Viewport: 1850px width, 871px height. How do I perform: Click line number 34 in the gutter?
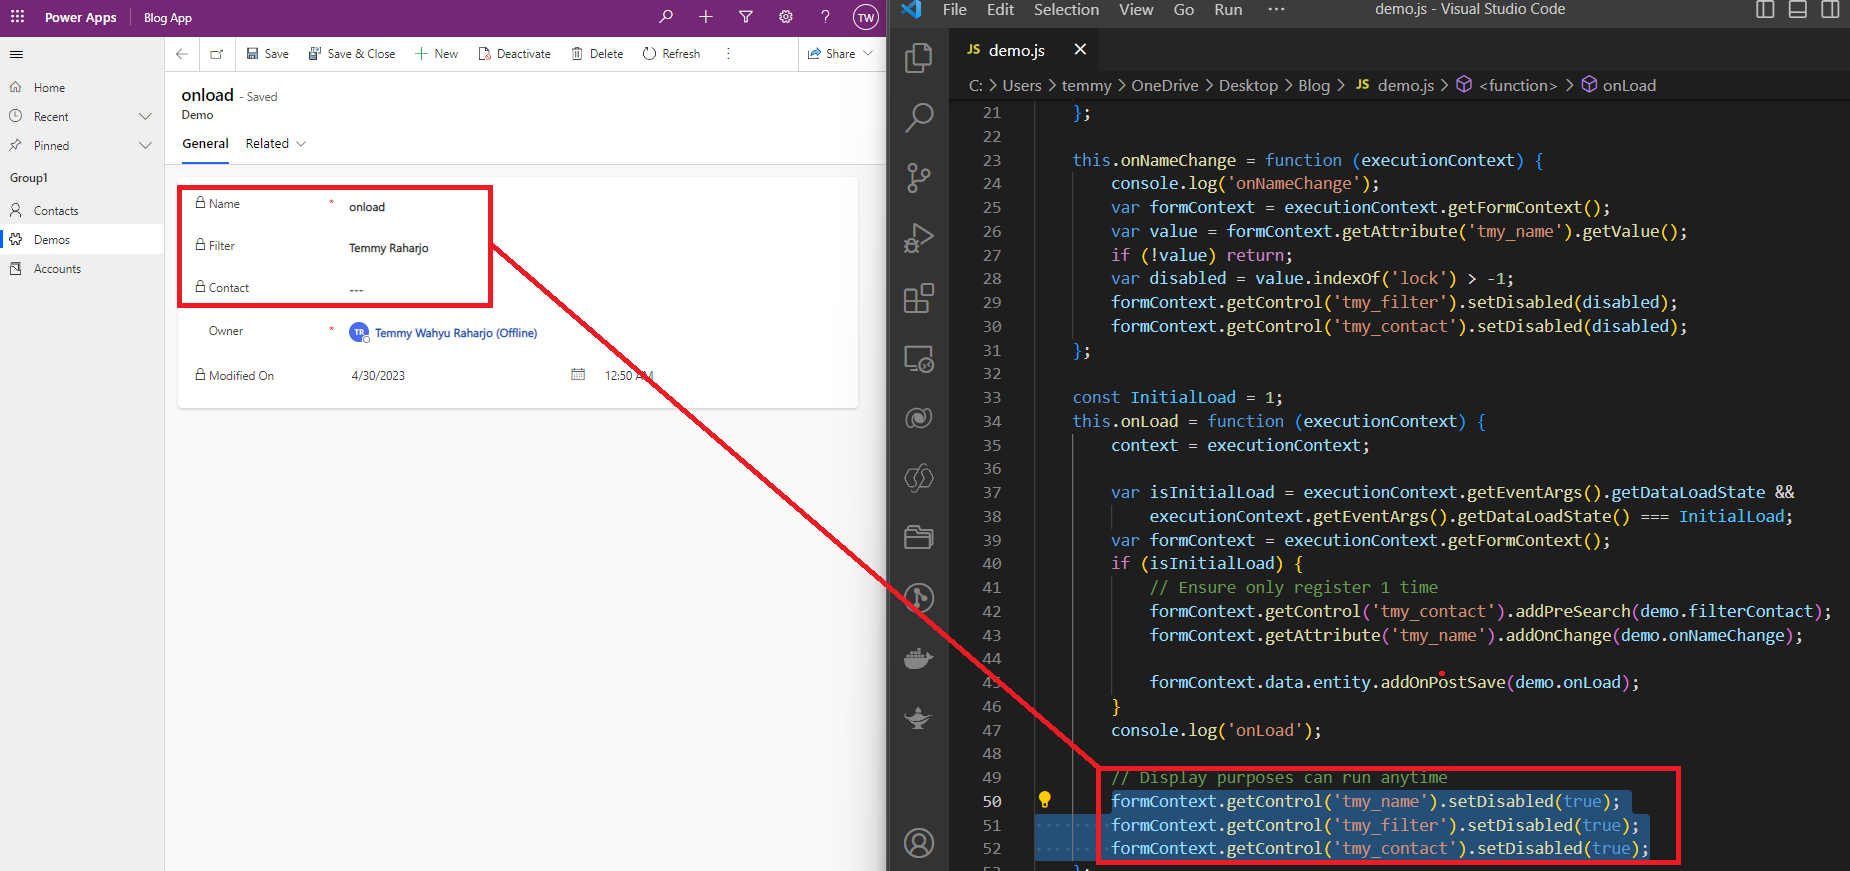click(991, 422)
